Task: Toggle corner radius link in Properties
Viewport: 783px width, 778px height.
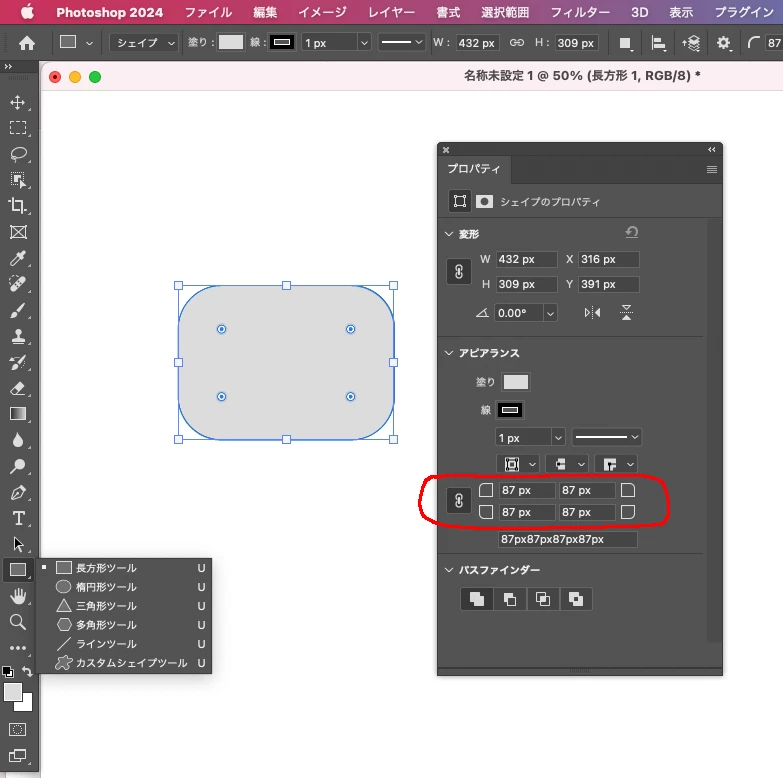Action: pos(459,501)
